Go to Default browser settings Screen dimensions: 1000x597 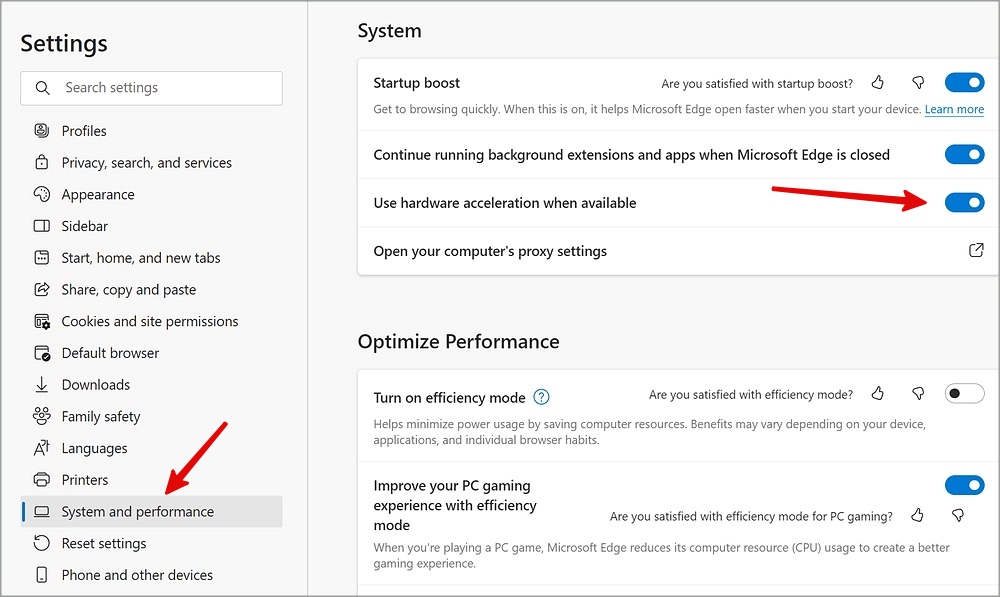[x=151, y=353]
